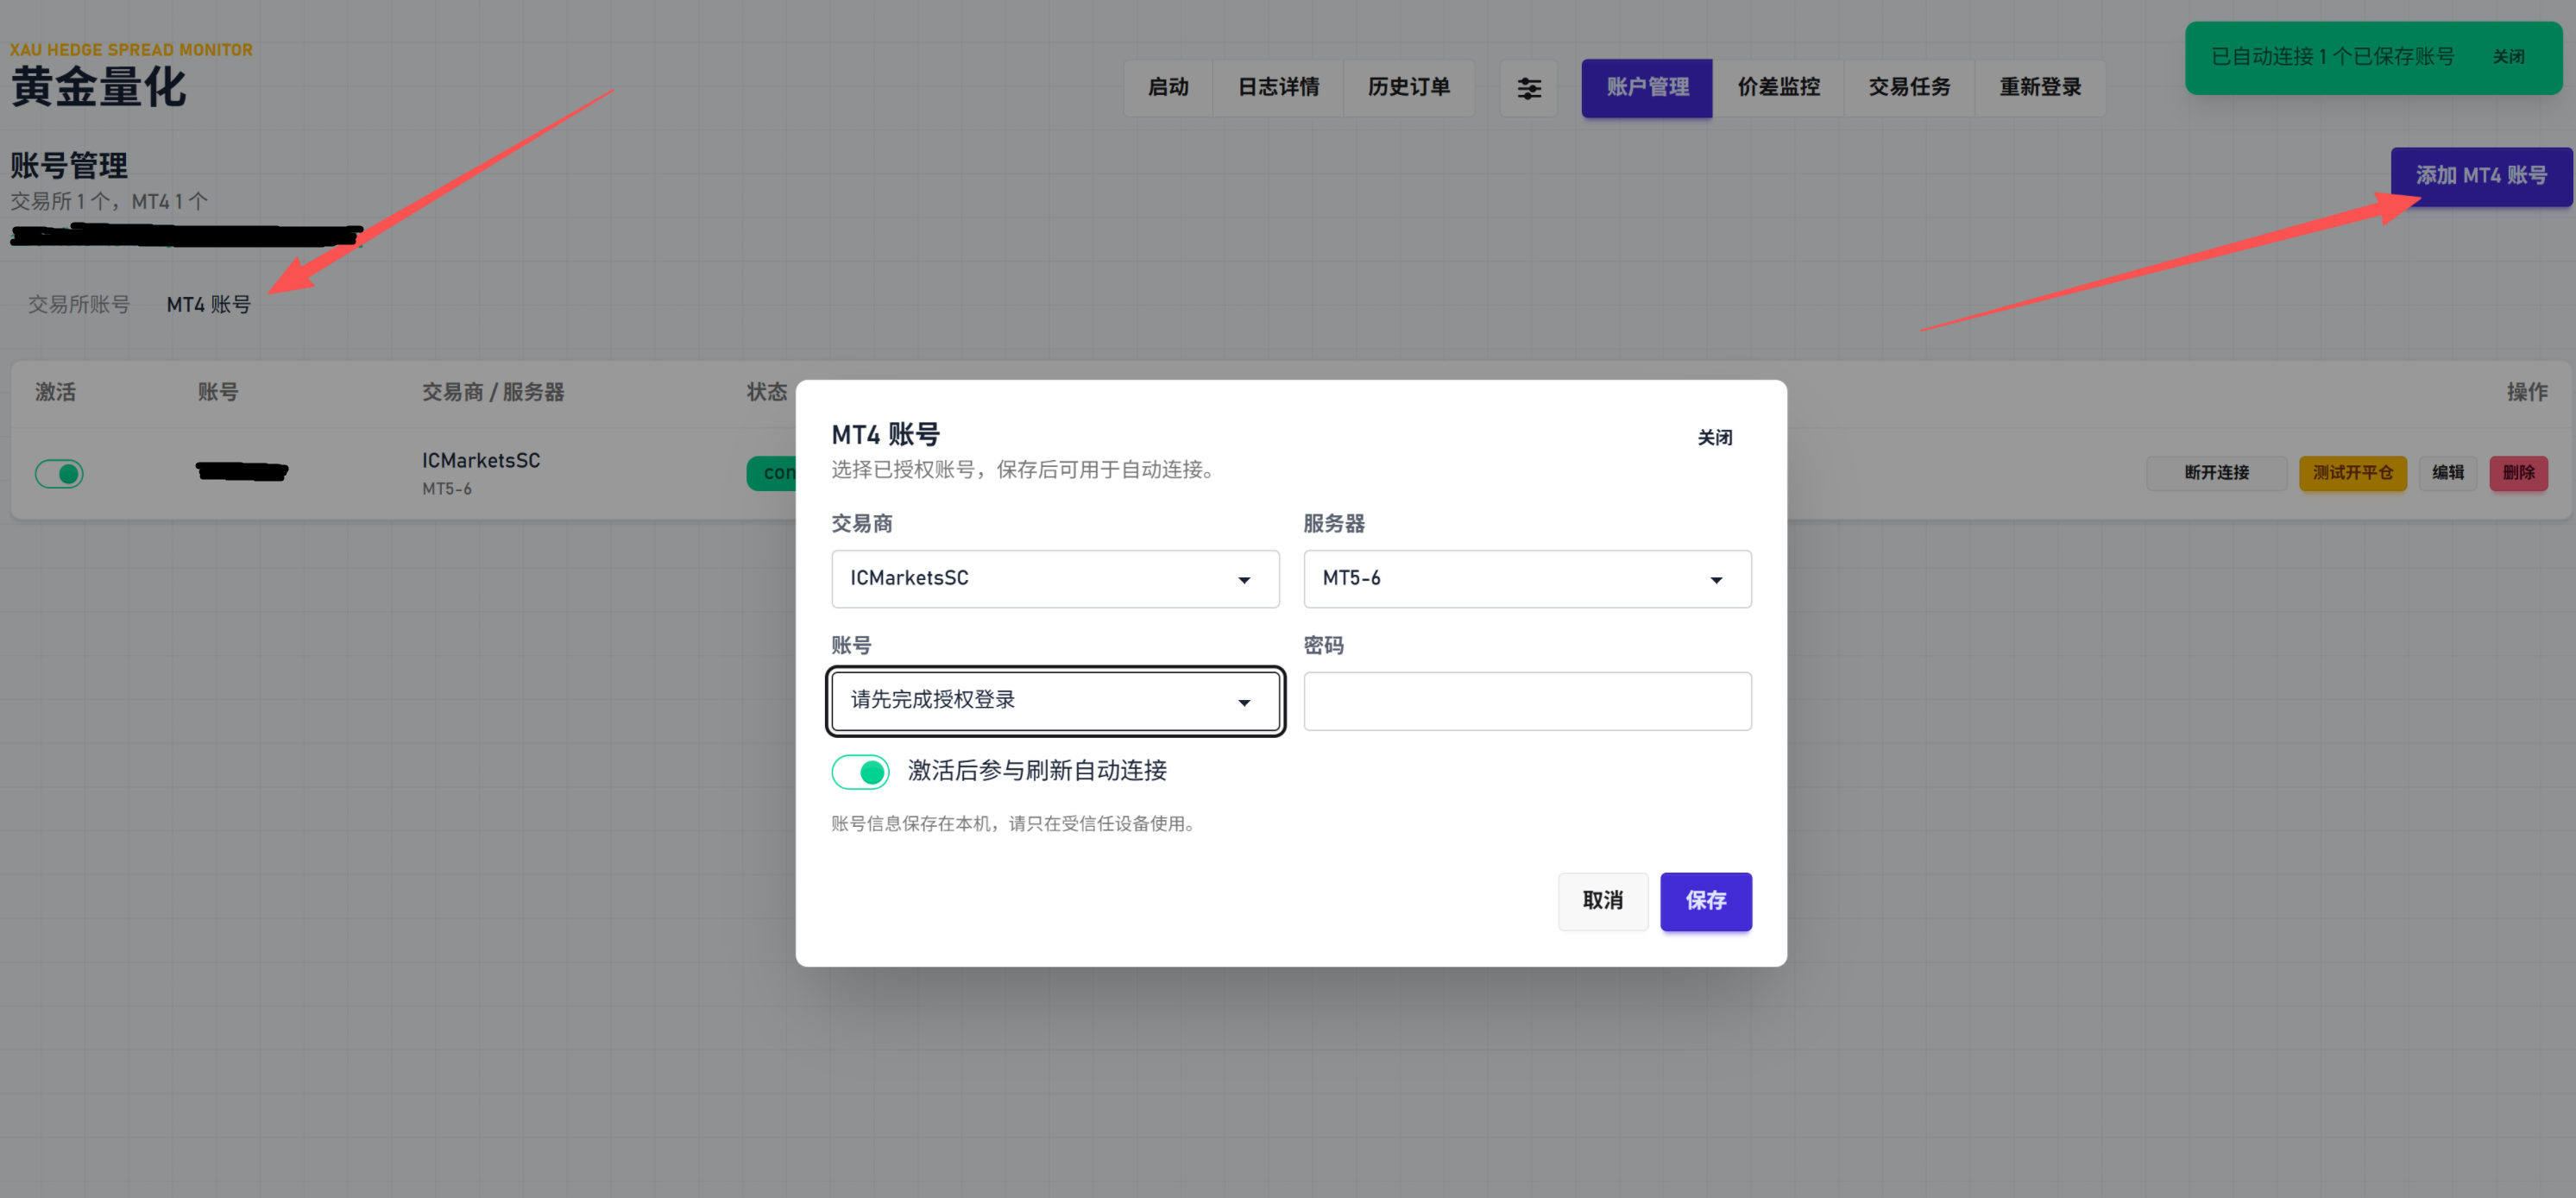
Task: Open the filter settings sliders icon
Action: [x=1528, y=88]
